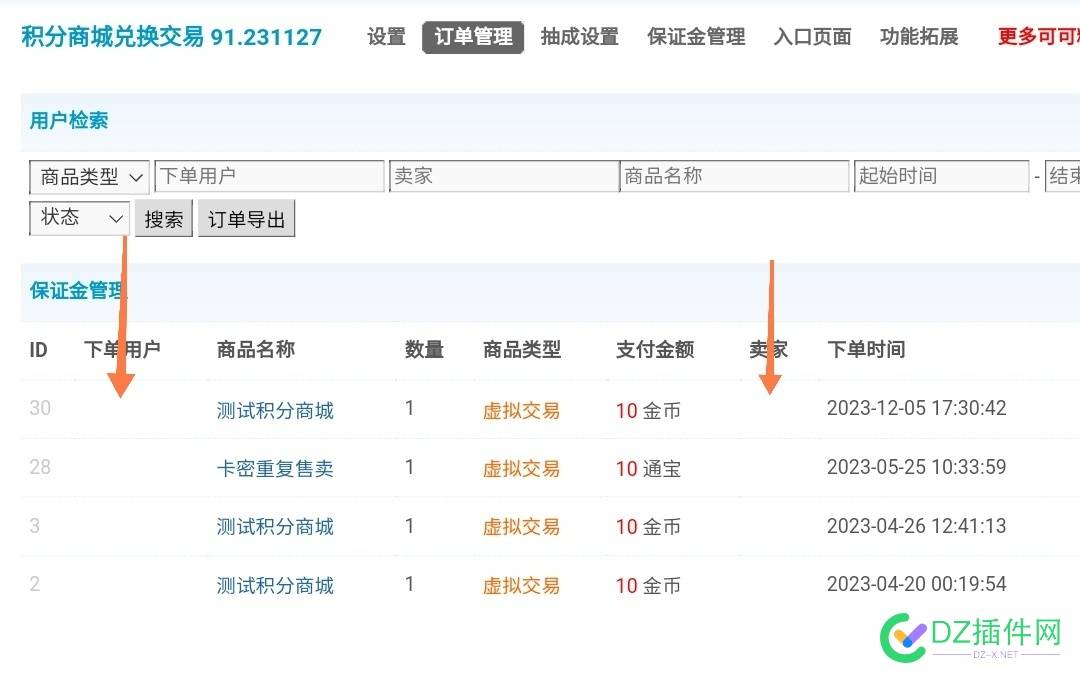Open the 卡密重复售卖 product link
The width and height of the screenshot is (1080, 678).
[x=275, y=468]
